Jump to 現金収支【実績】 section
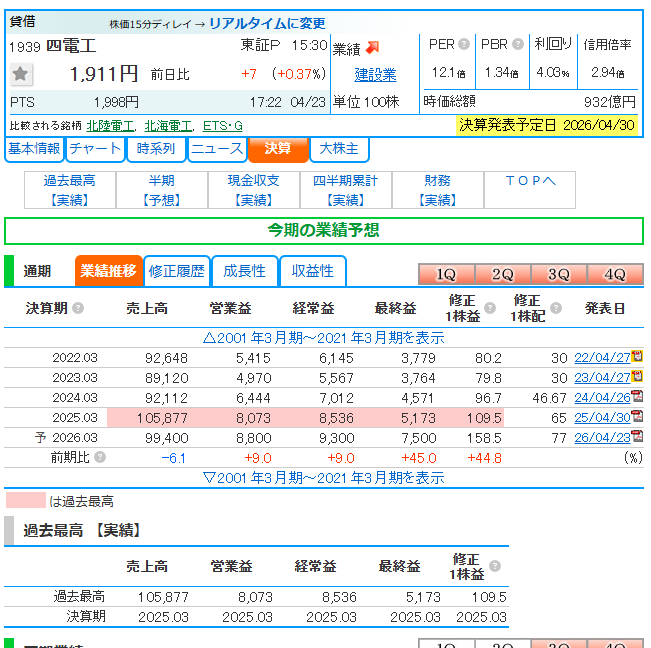The height and width of the screenshot is (648, 651). point(254,190)
